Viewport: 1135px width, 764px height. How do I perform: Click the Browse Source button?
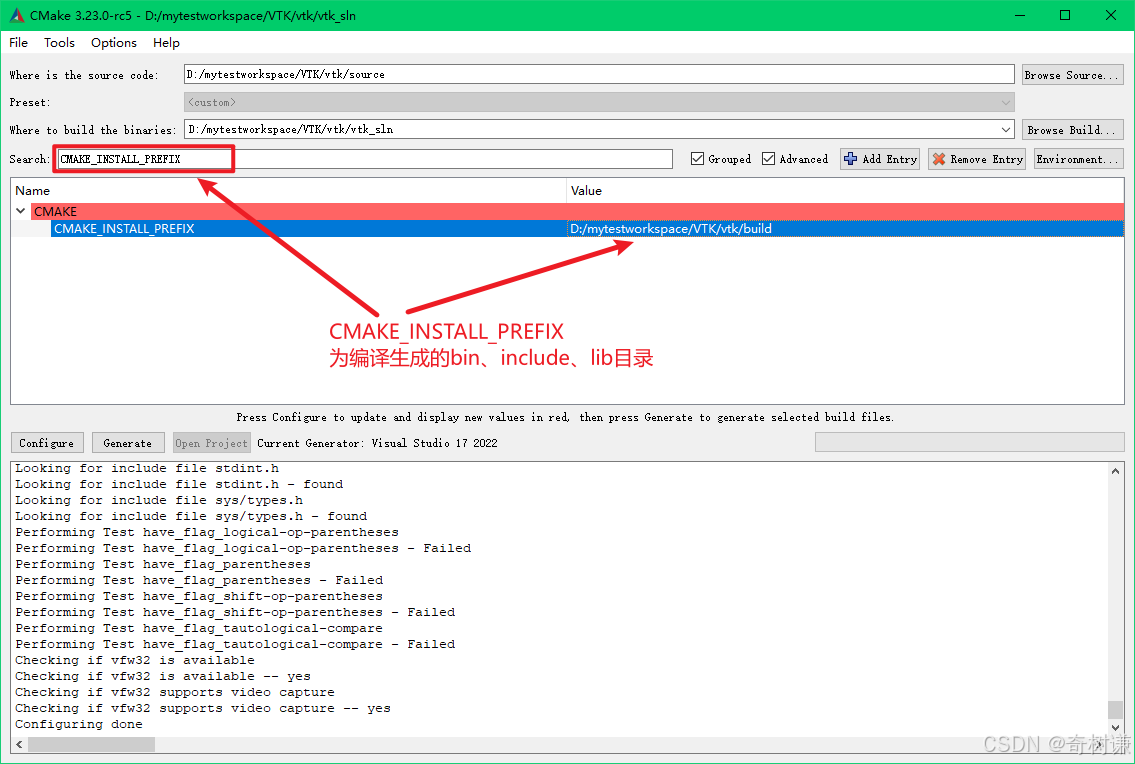(1073, 75)
